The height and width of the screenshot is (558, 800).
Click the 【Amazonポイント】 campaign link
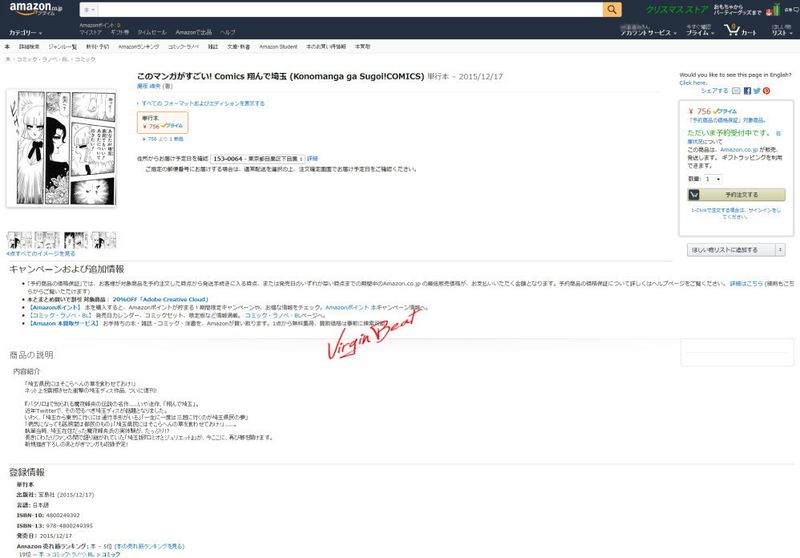click(x=55, y=308)
